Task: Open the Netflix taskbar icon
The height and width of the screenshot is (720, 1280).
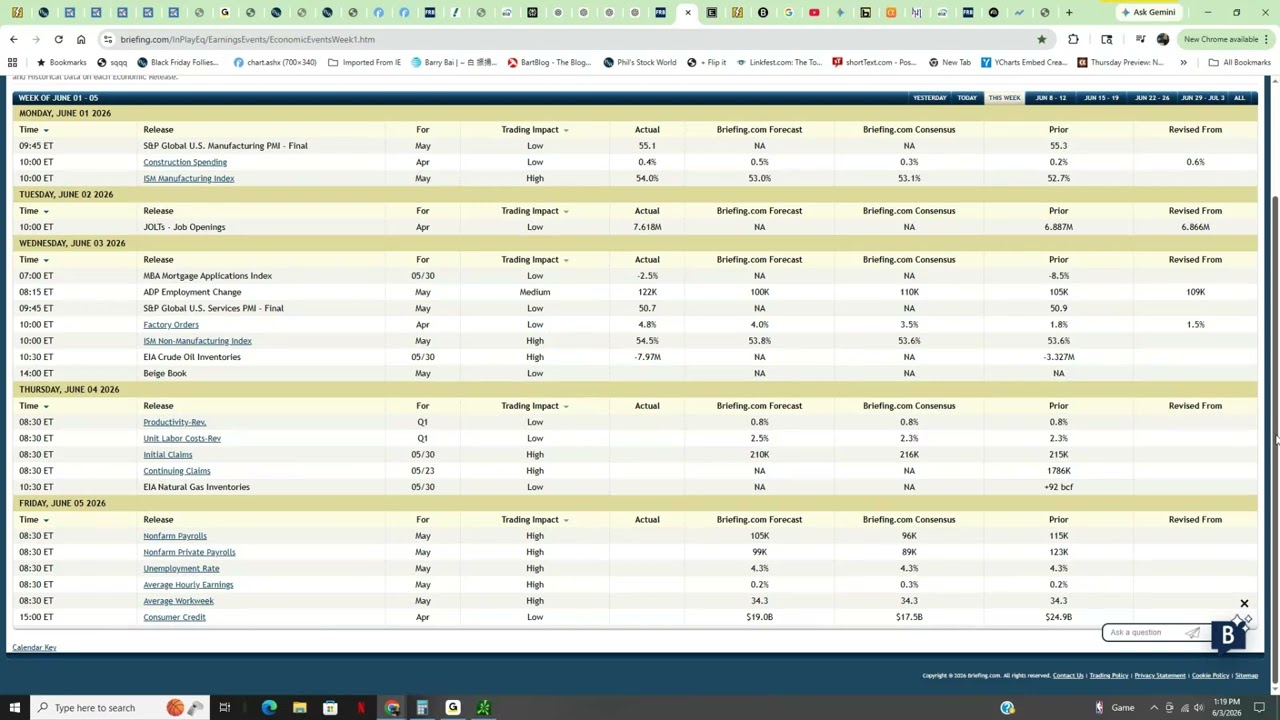Action: coord(361,708)
